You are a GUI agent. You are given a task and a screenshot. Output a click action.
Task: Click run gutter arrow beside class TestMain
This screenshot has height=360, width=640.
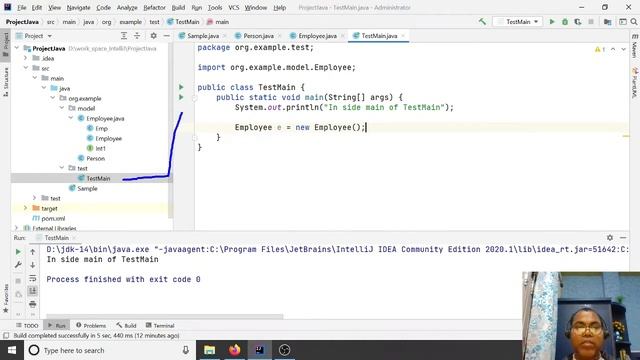tap(181, 87)
